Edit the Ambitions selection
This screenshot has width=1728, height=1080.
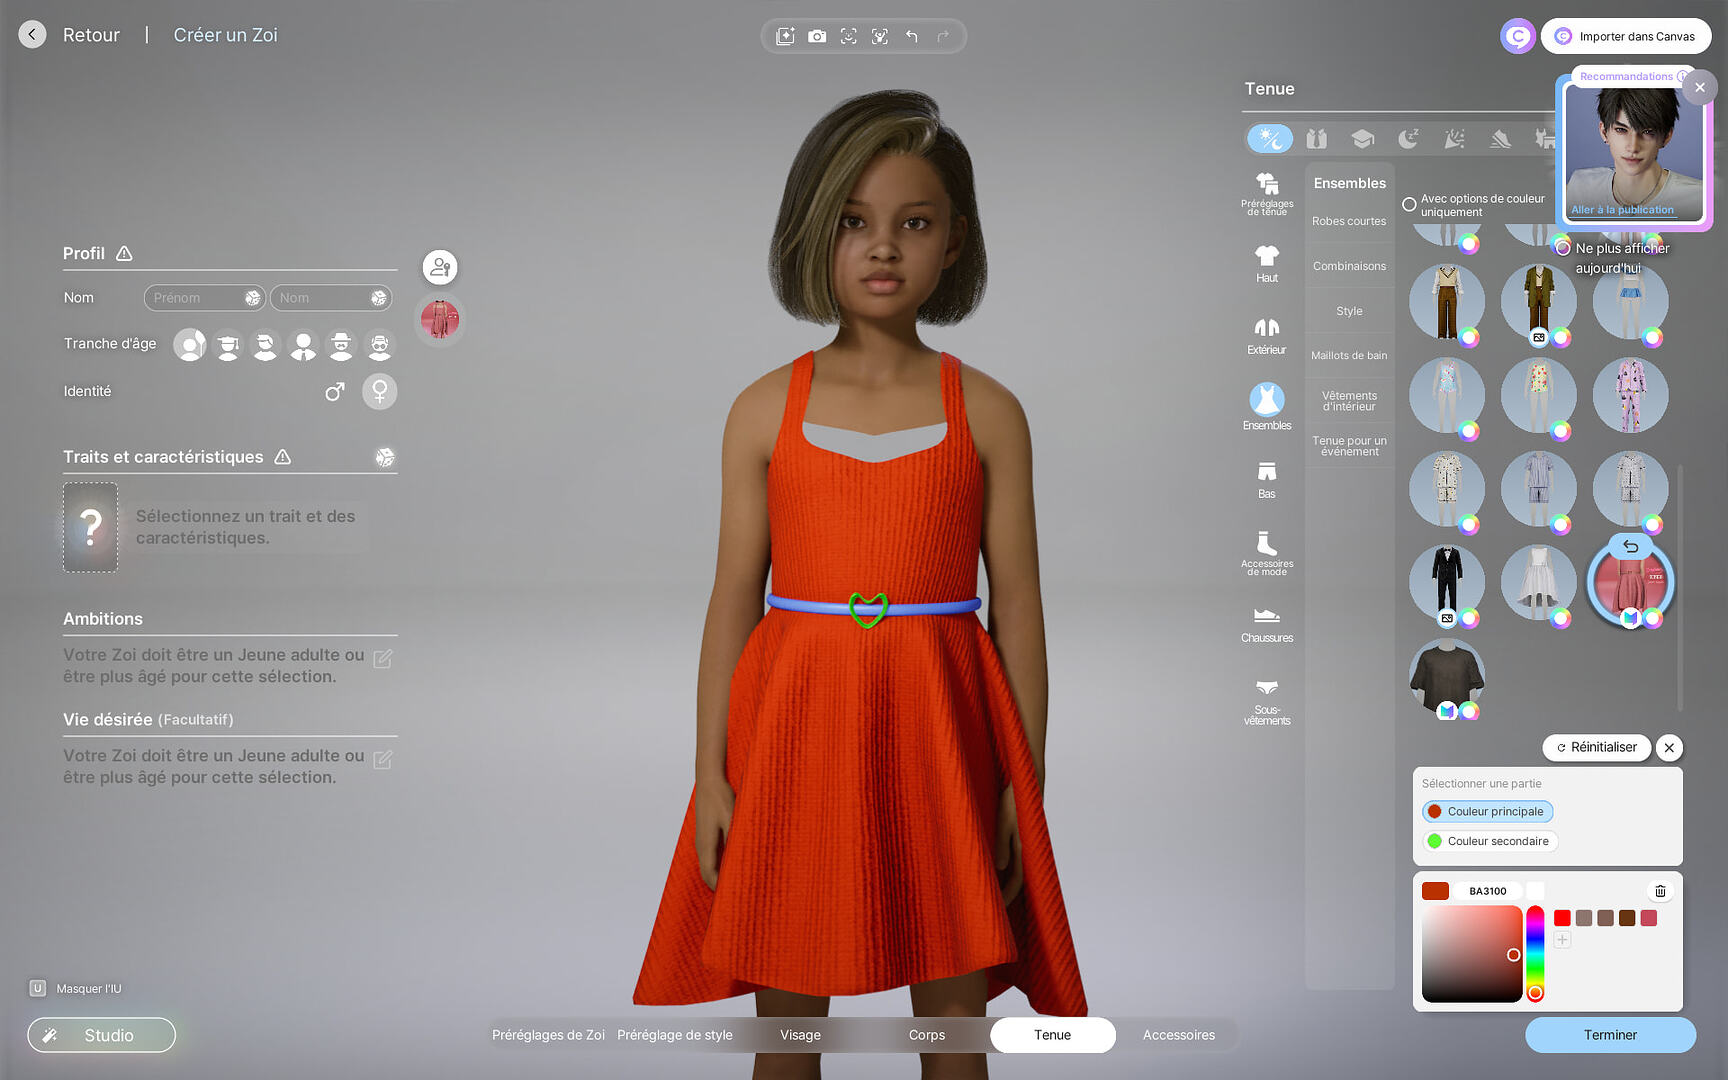pos(382,659)
